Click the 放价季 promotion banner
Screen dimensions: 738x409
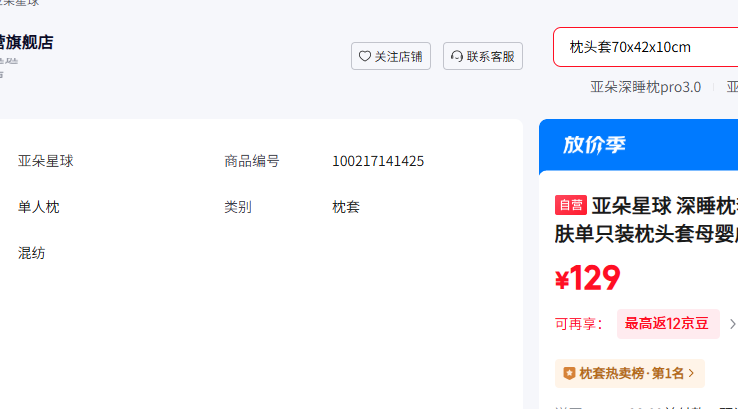pyautogui.click(x=638, y=145)
